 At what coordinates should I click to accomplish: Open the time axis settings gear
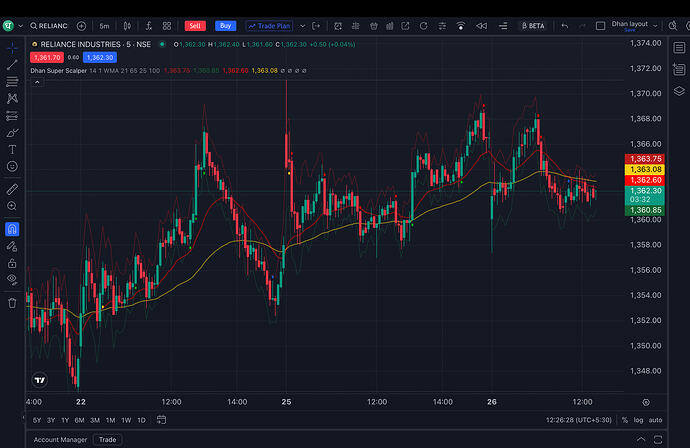[x=646, y=402]
